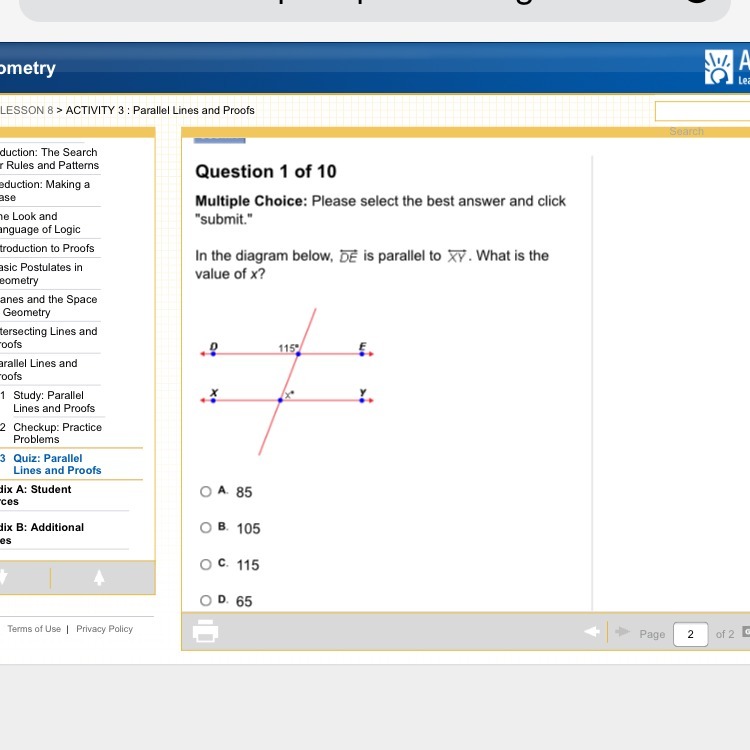750x750 pixels.
Task: Open Planes and the Space of Geometry
Action: pos(48,306)
